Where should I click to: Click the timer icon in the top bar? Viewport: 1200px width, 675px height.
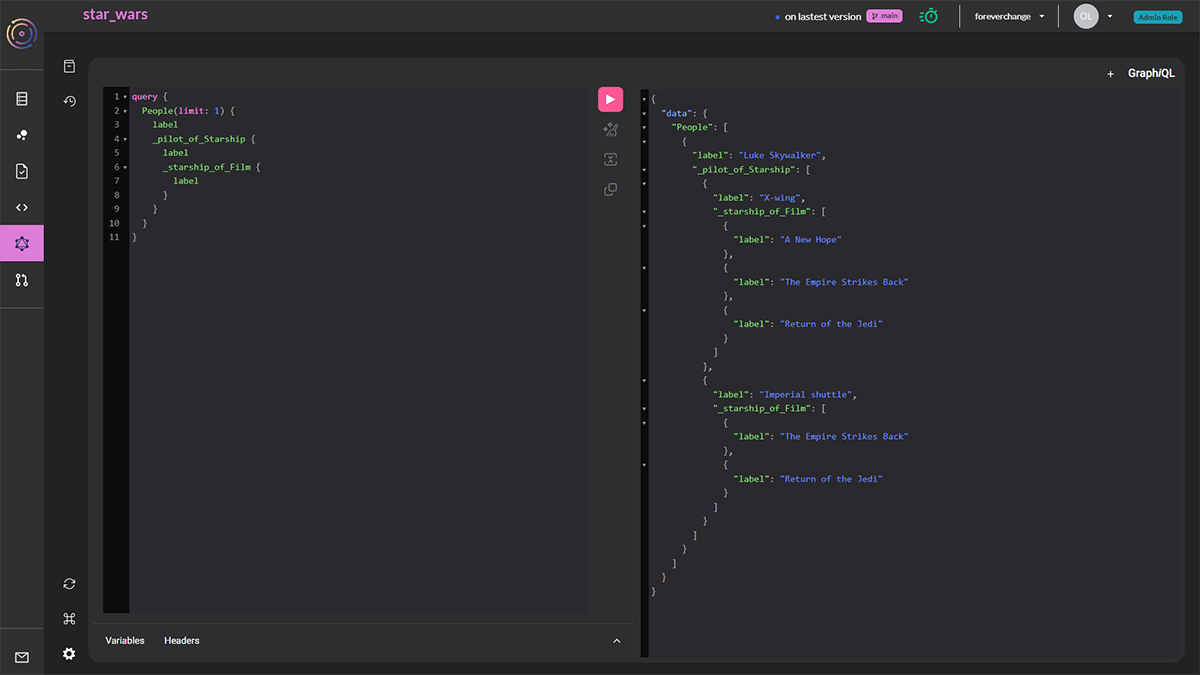pyautogui.click(x=928, y=16)
